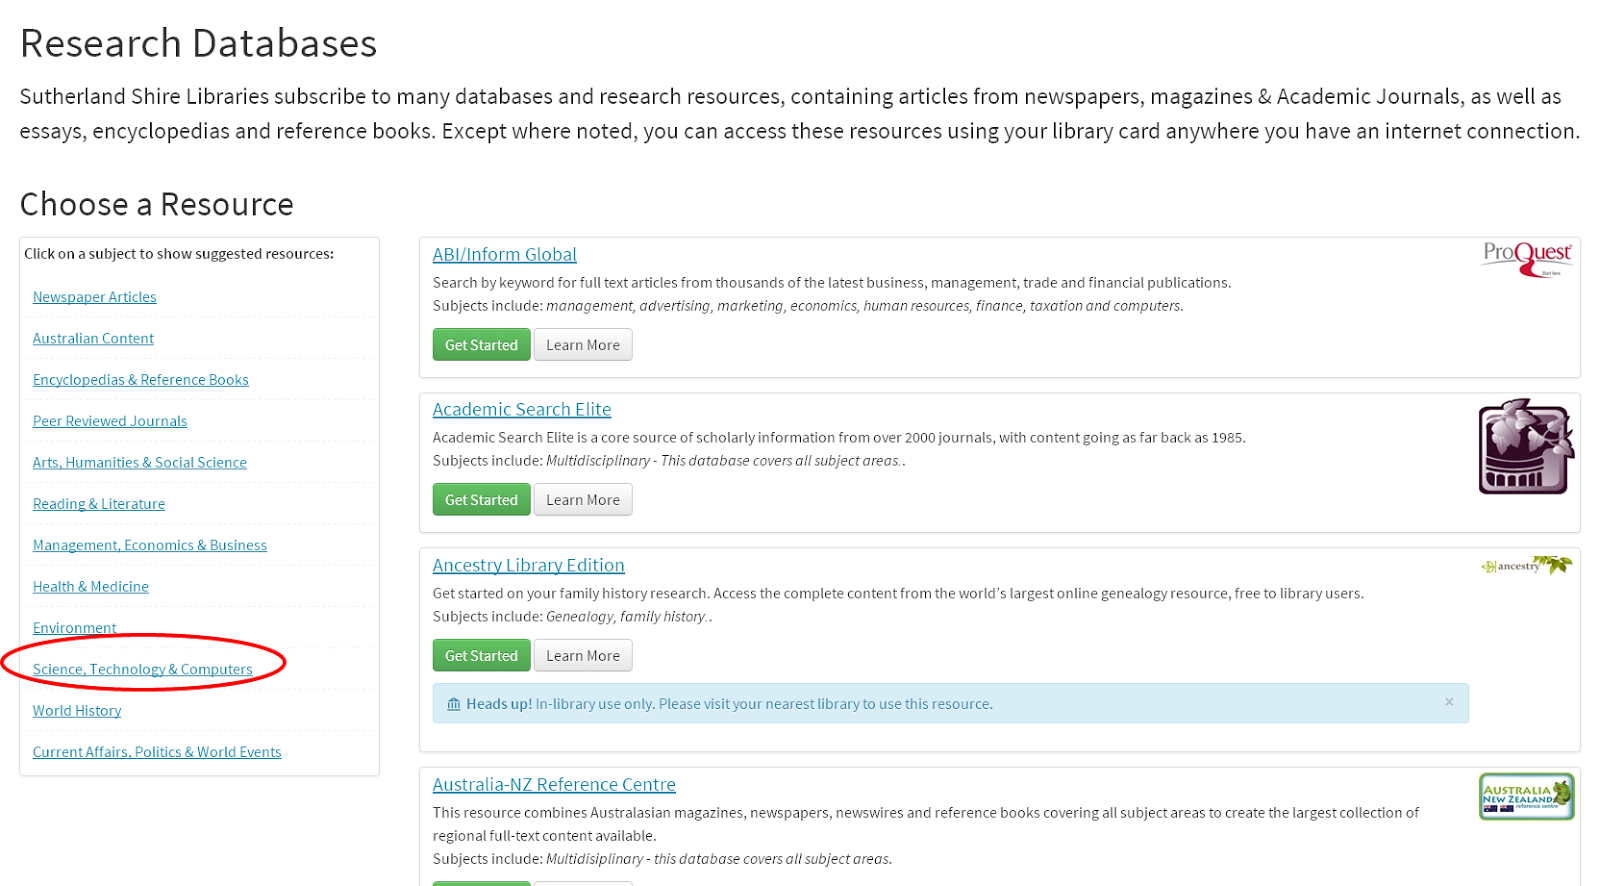Image resolution: width=1600 pixels, height=886 pixels.
Task: Click the Ancestry logo
Action: pyautogui.click(x=1526, y=566)
